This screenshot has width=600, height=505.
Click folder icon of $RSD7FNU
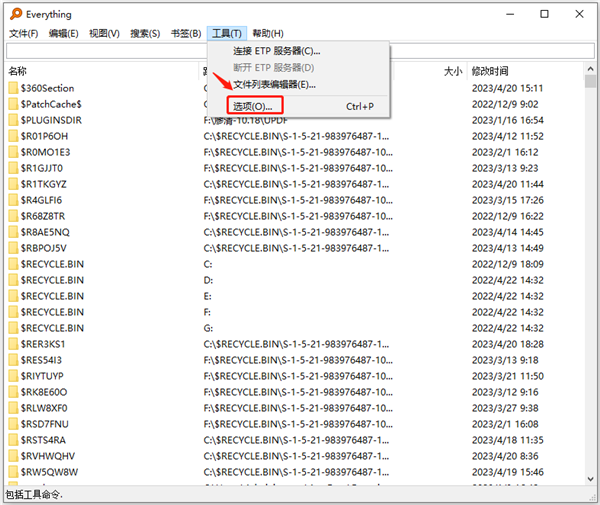click(13, 424)
